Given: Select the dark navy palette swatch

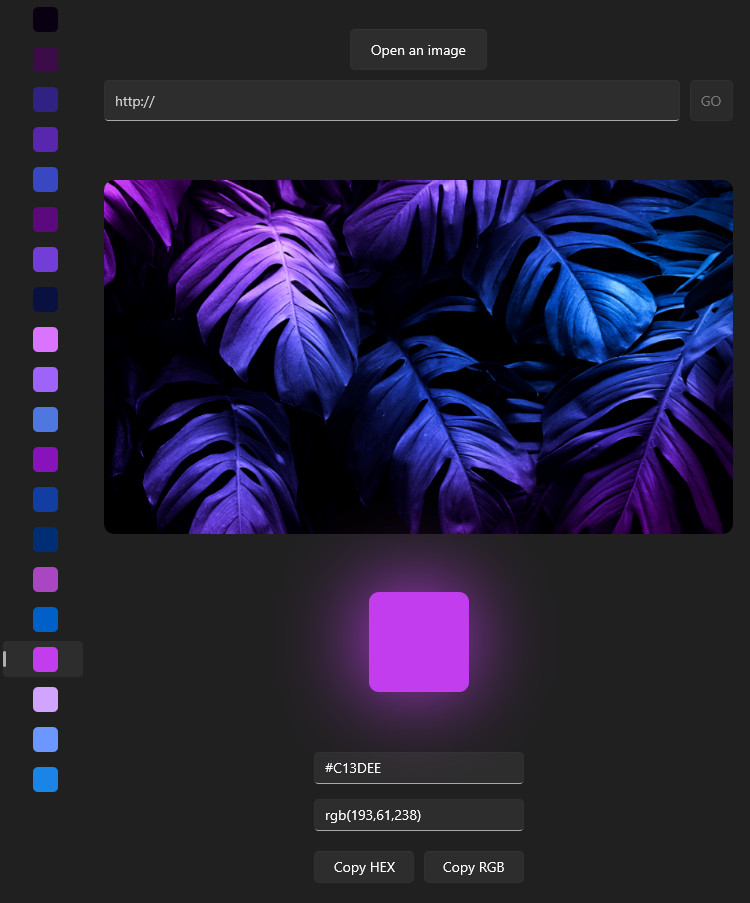Looking at the screenshot, I should pyautogui.click(x=46, y=299).
